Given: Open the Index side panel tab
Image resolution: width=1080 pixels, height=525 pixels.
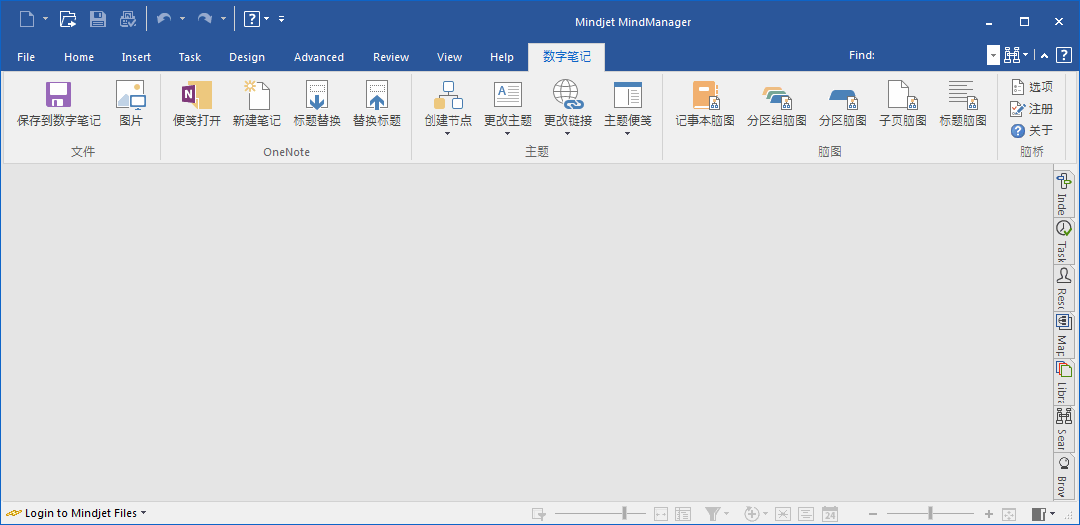Looking at the screenshot, I should (x=1063, y=193).
